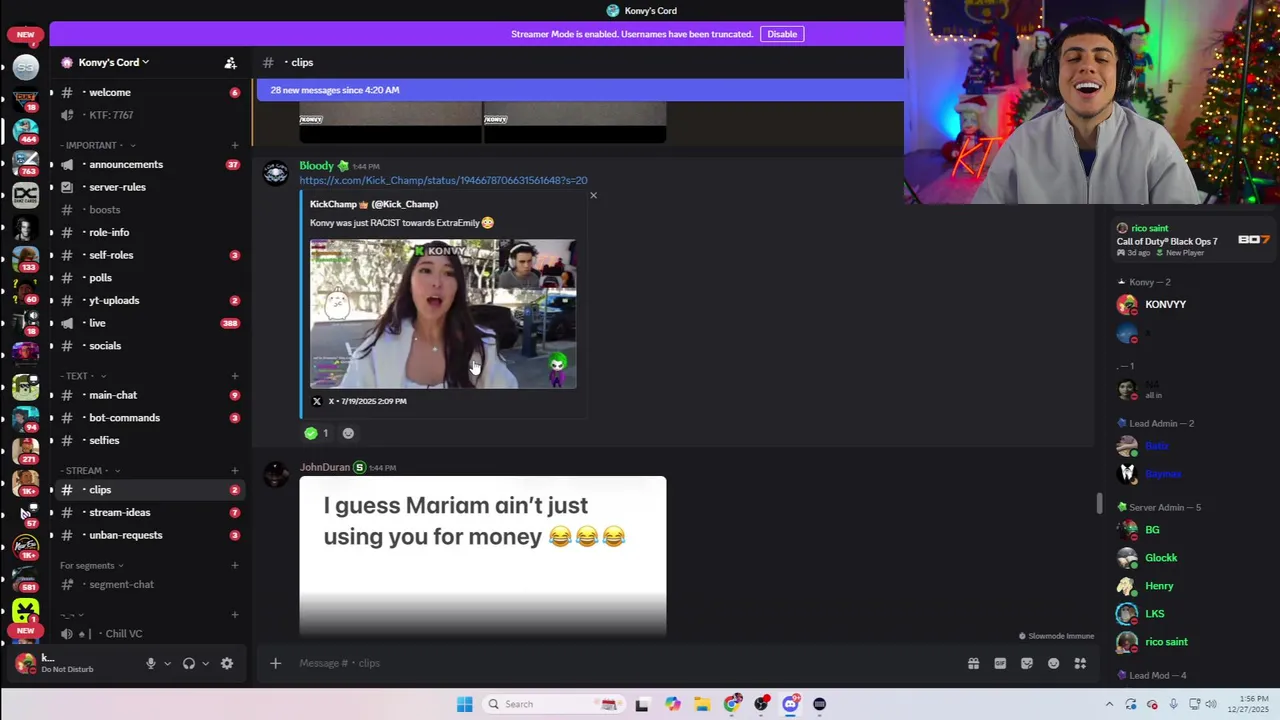Toggle the headphones deafen button
Image resolution: width=1280 pixels, height=720 pixels.
tap(189, 663)
